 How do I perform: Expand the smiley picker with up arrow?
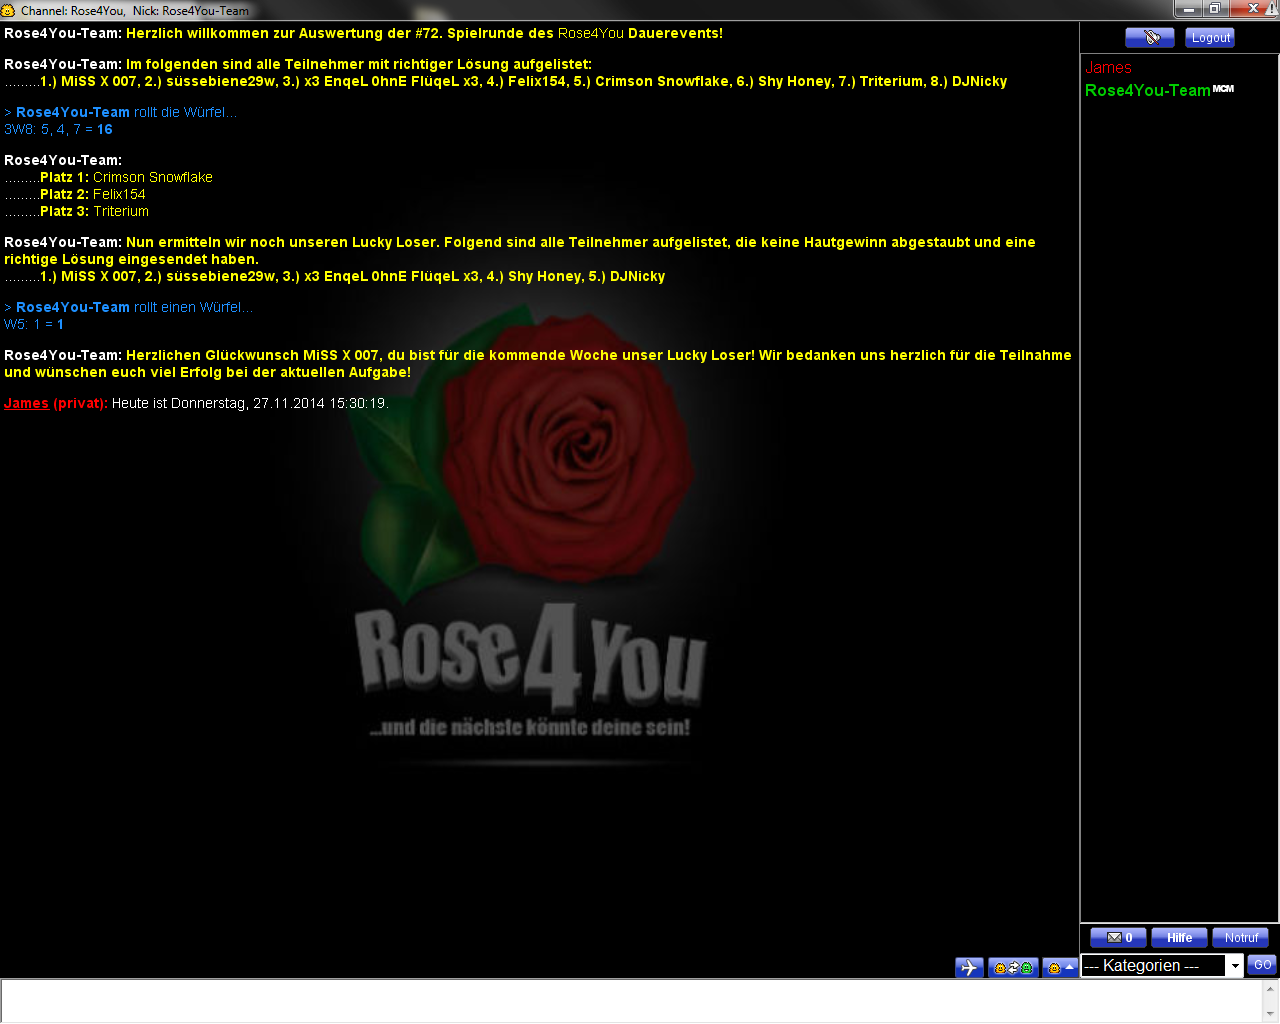1060,968
